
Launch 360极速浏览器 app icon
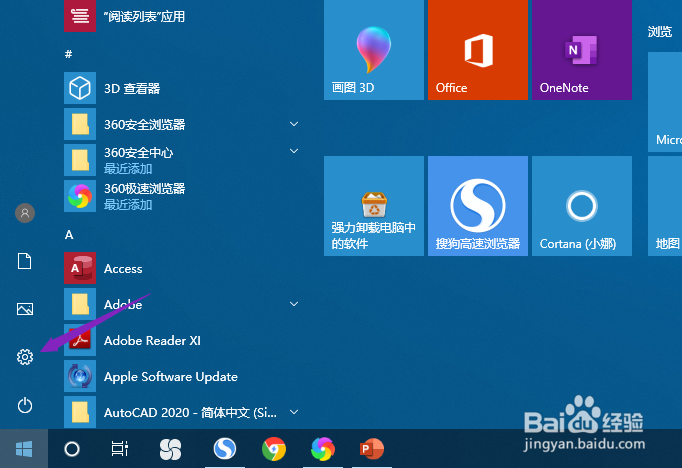(x=80, y=196)
